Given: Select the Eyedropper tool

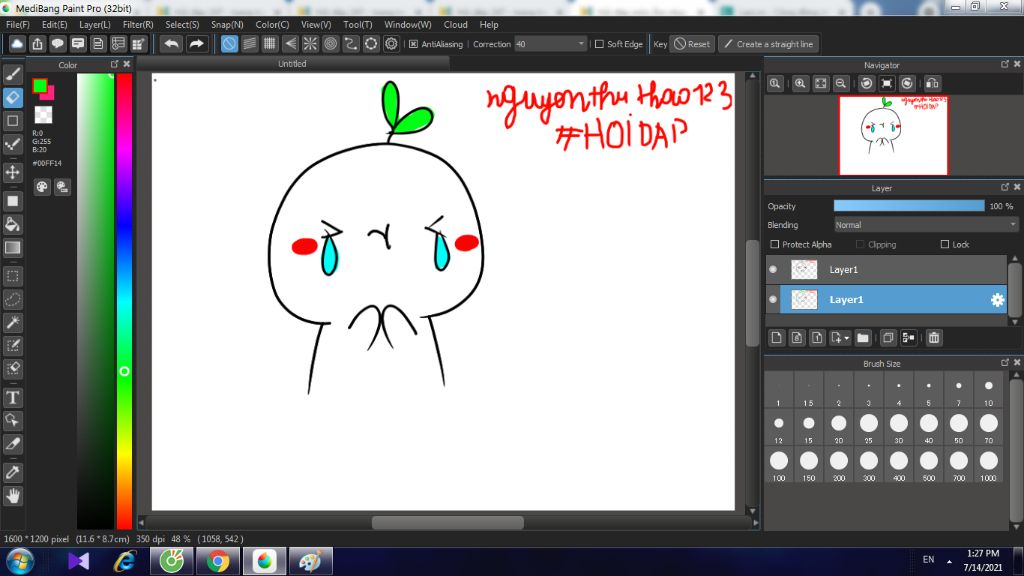Looking at the screenshot, I should [12, 472].
